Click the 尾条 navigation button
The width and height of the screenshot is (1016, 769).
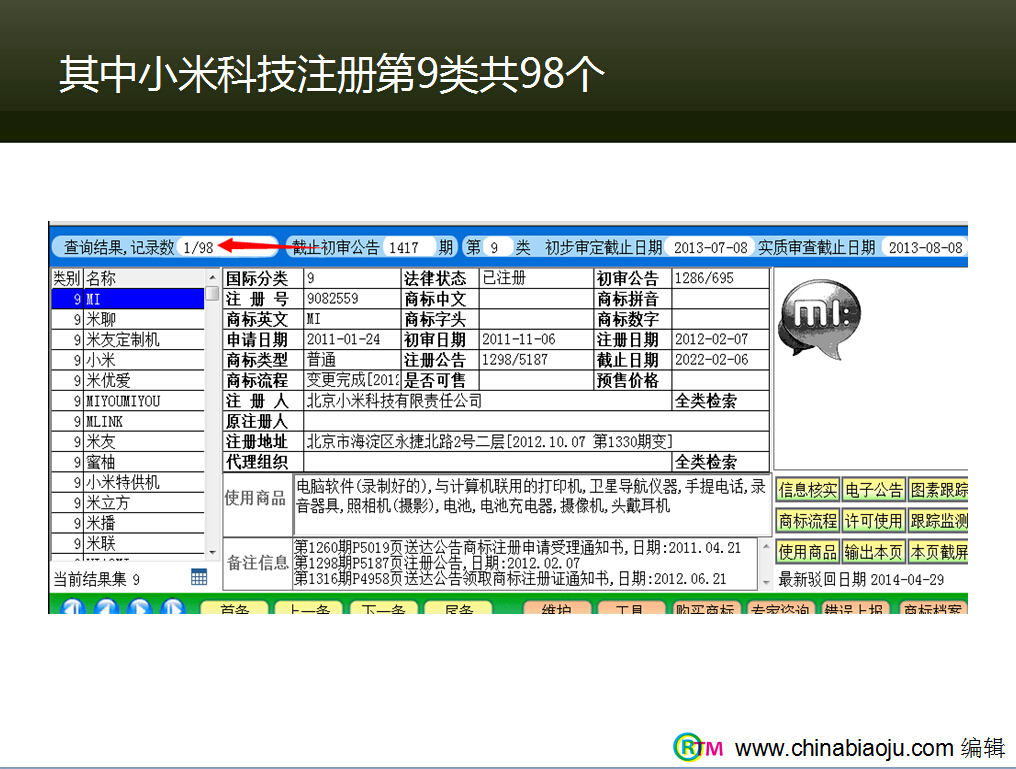click(458, 608)
